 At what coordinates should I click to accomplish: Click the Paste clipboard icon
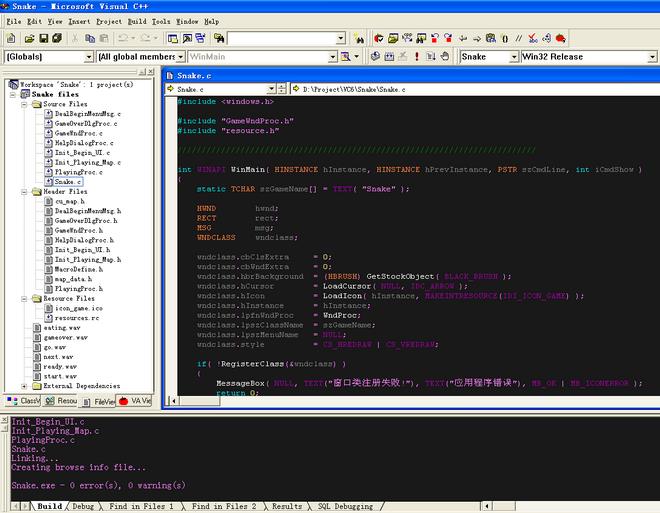click(x=104, y=38)
